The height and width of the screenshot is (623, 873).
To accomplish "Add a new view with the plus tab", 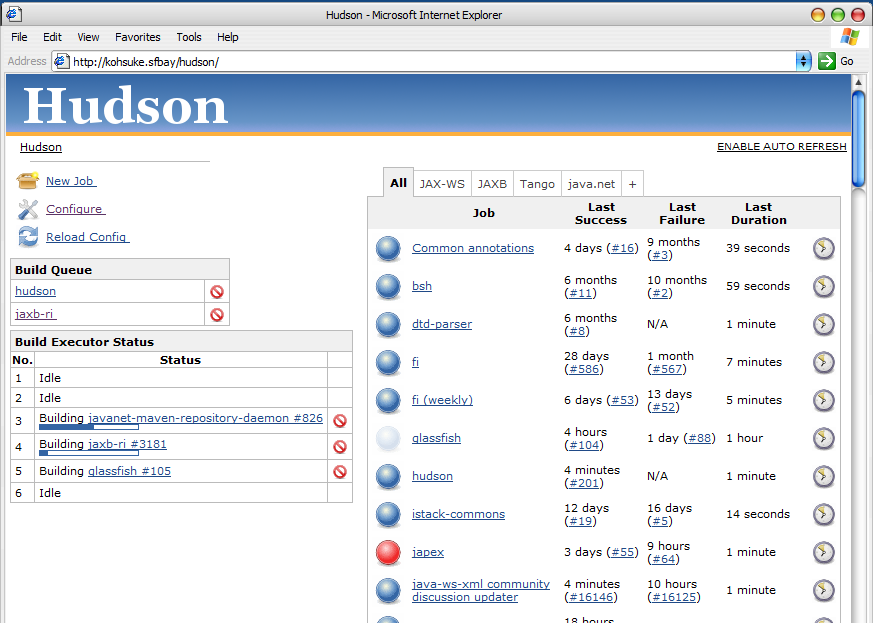I will coord(632,184).
